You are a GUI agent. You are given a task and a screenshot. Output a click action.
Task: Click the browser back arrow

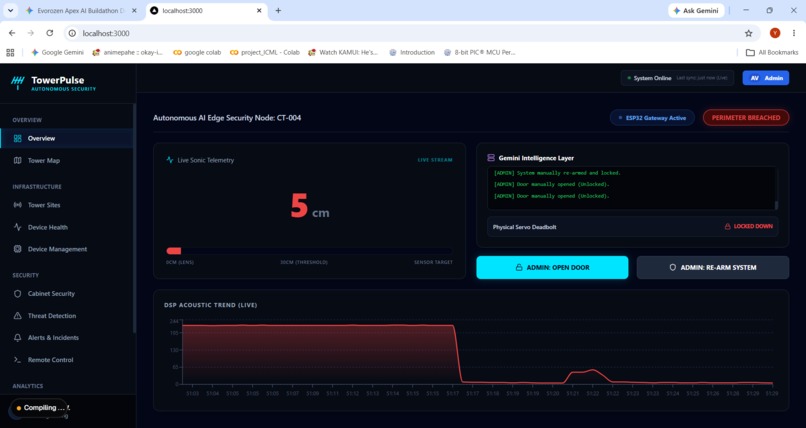pyautogui.click(x=12, y=33)
